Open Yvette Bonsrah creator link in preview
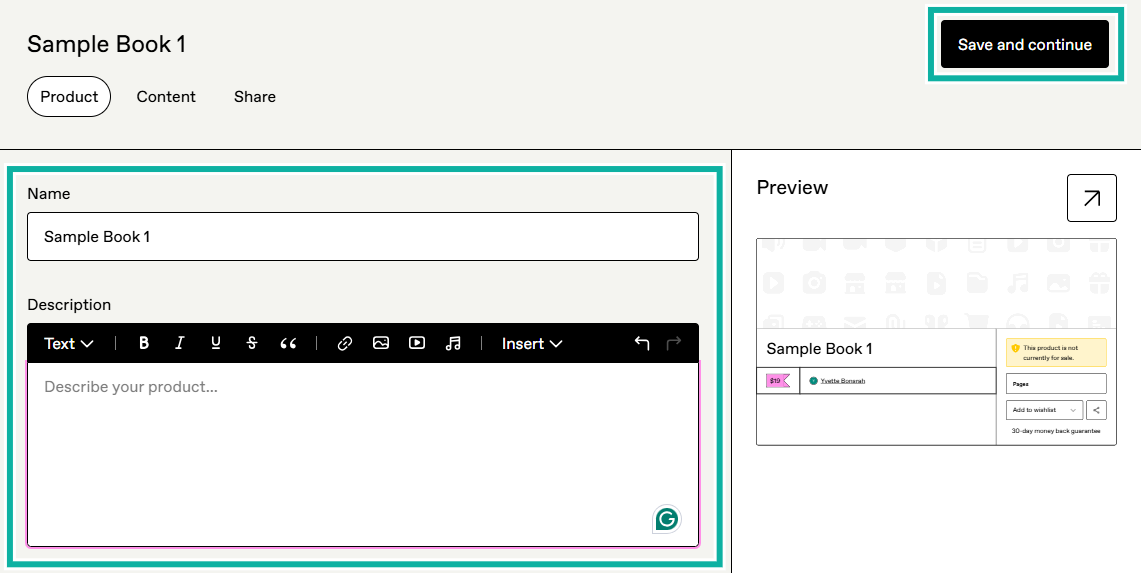 [x=843, y=381]
